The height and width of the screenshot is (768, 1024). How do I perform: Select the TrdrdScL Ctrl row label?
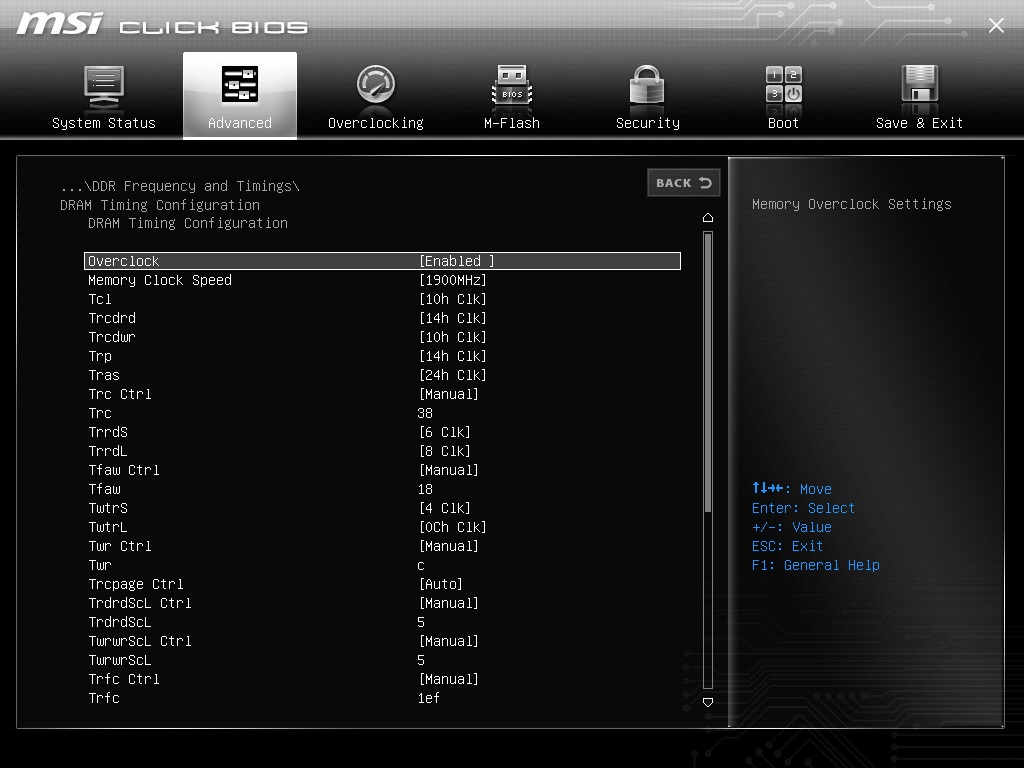[x=140, y=603]
